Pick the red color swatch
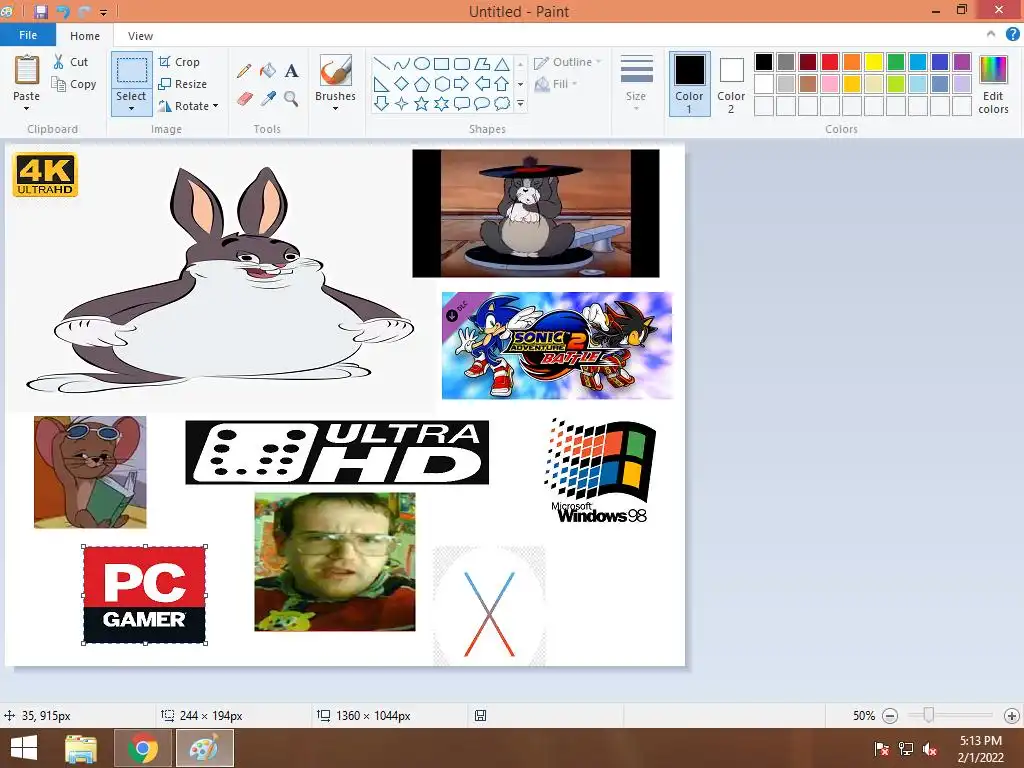 [830, 62]
